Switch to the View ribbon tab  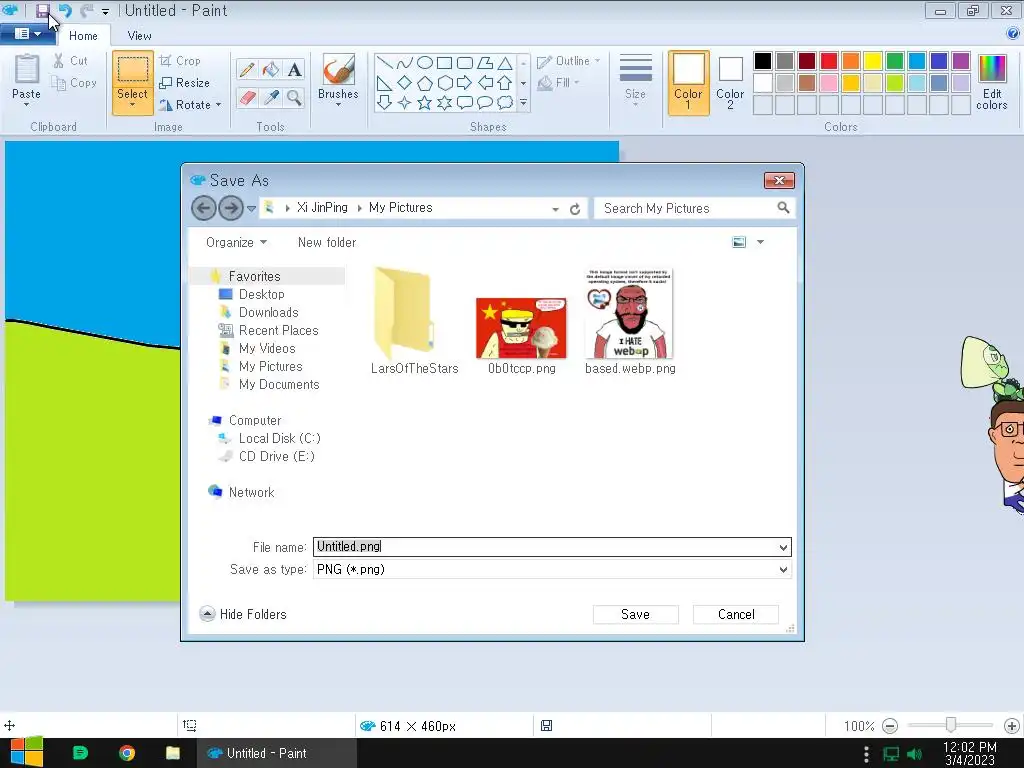point(139,36)
